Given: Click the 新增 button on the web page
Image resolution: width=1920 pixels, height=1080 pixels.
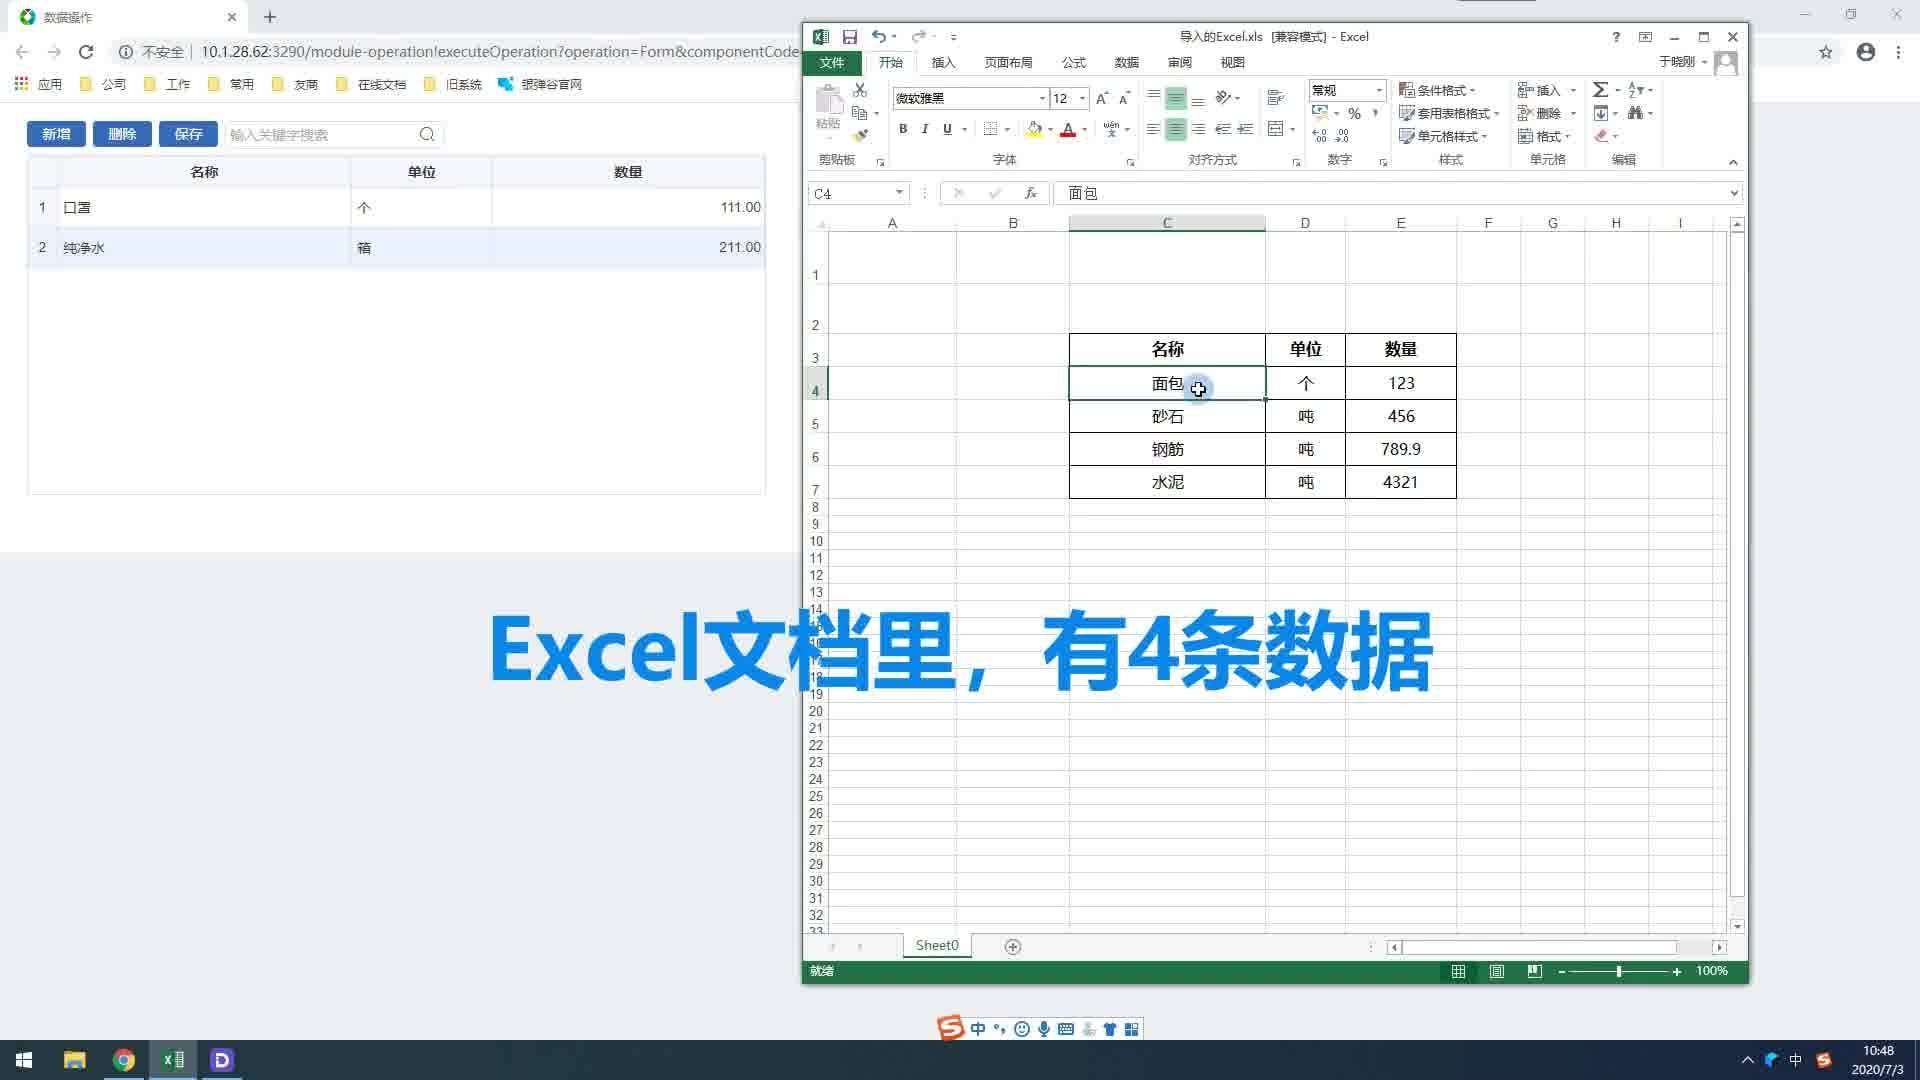Looking at the screenshot, I should point(56,134).
